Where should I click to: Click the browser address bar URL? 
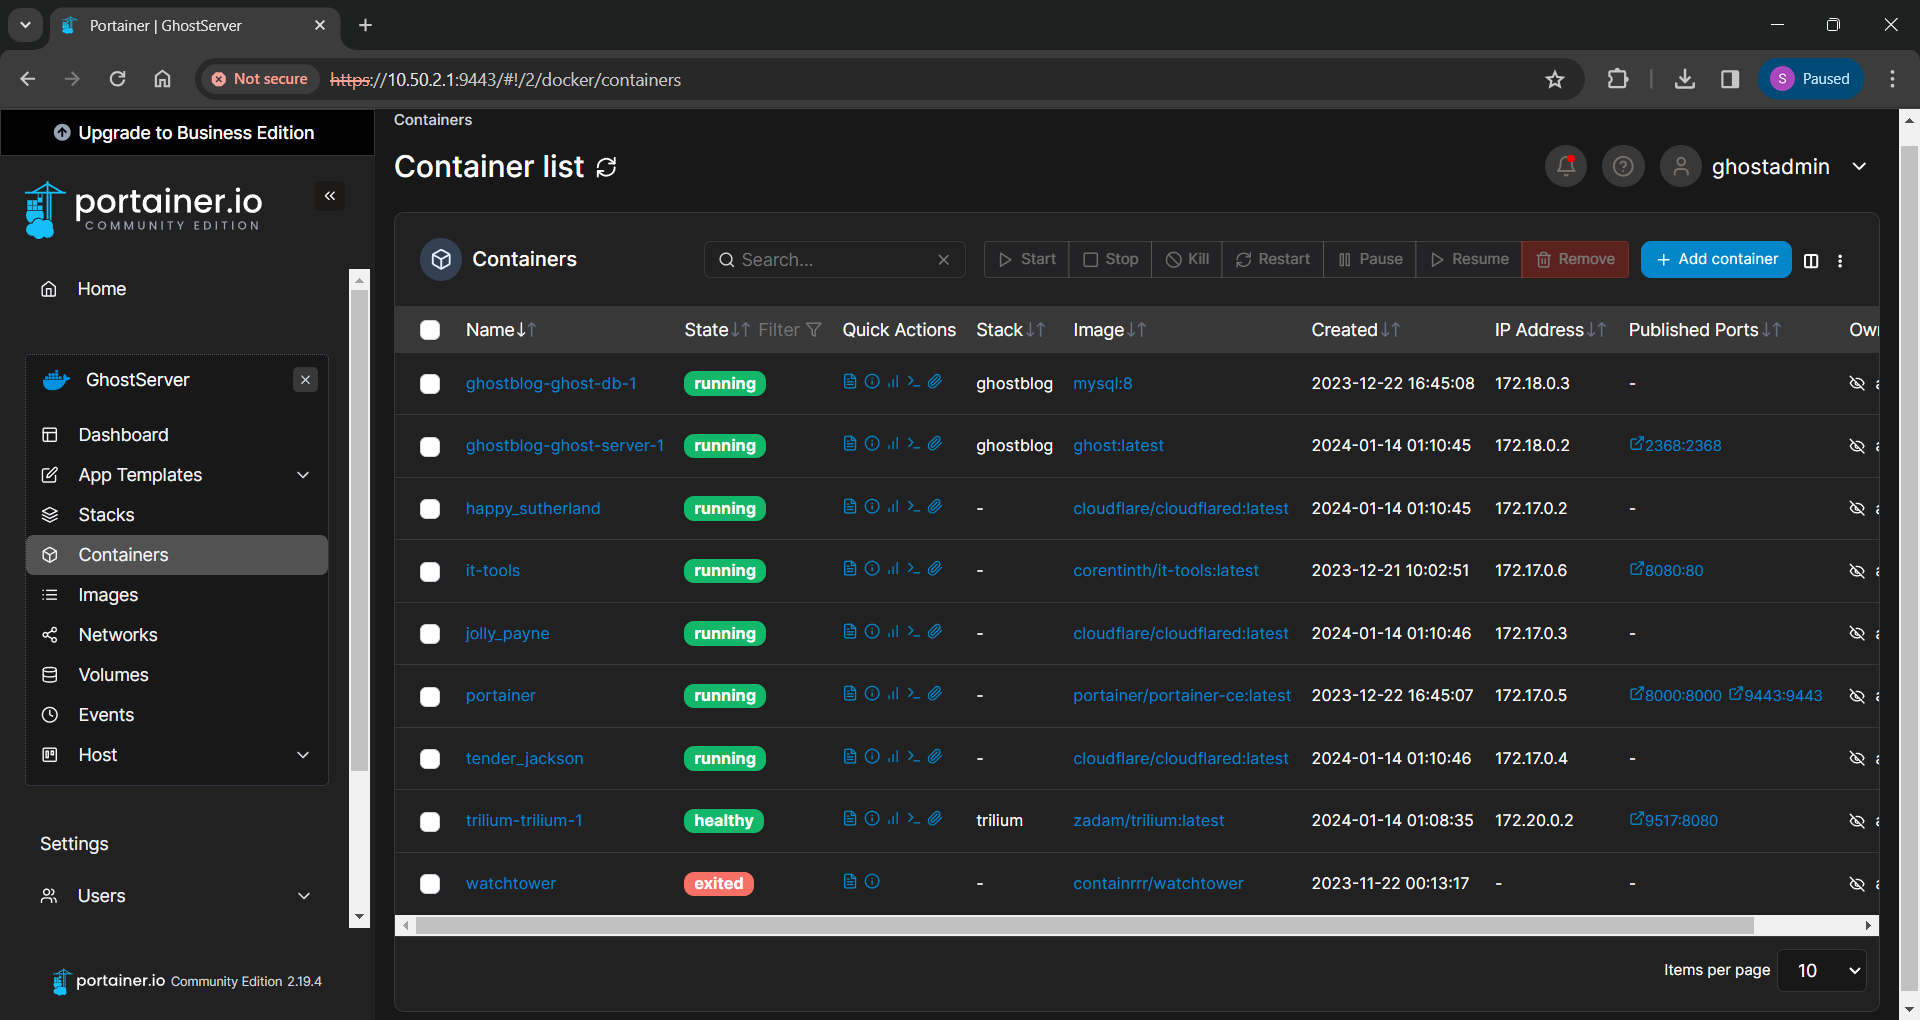[506, 79]
